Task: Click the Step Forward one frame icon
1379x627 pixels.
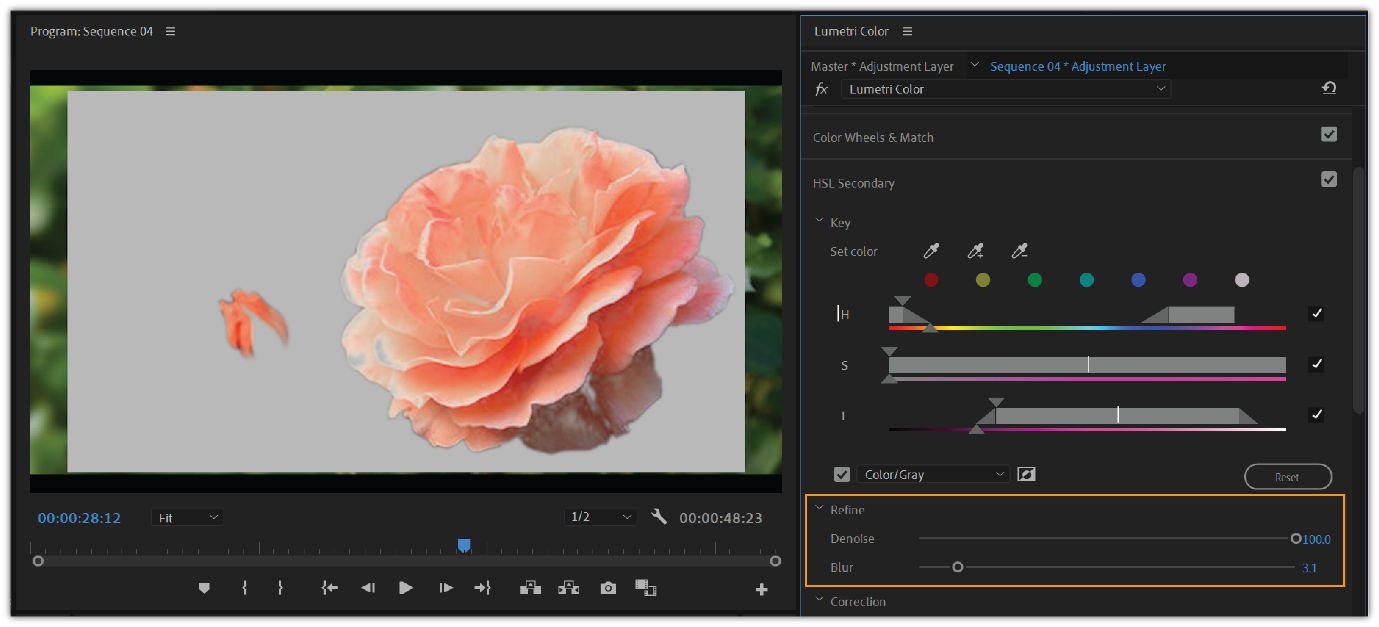Action: (444, 588)
